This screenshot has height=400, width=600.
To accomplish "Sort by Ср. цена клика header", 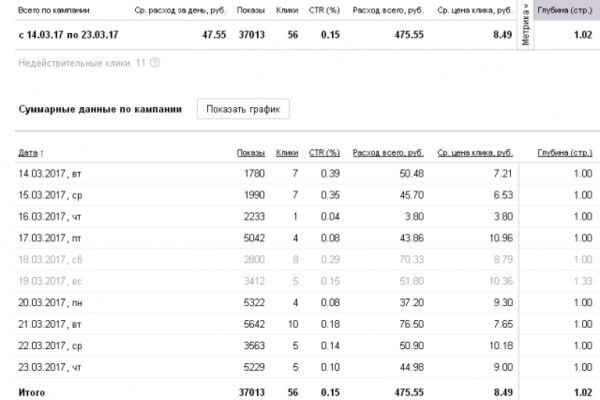I will tap(475, 153).
